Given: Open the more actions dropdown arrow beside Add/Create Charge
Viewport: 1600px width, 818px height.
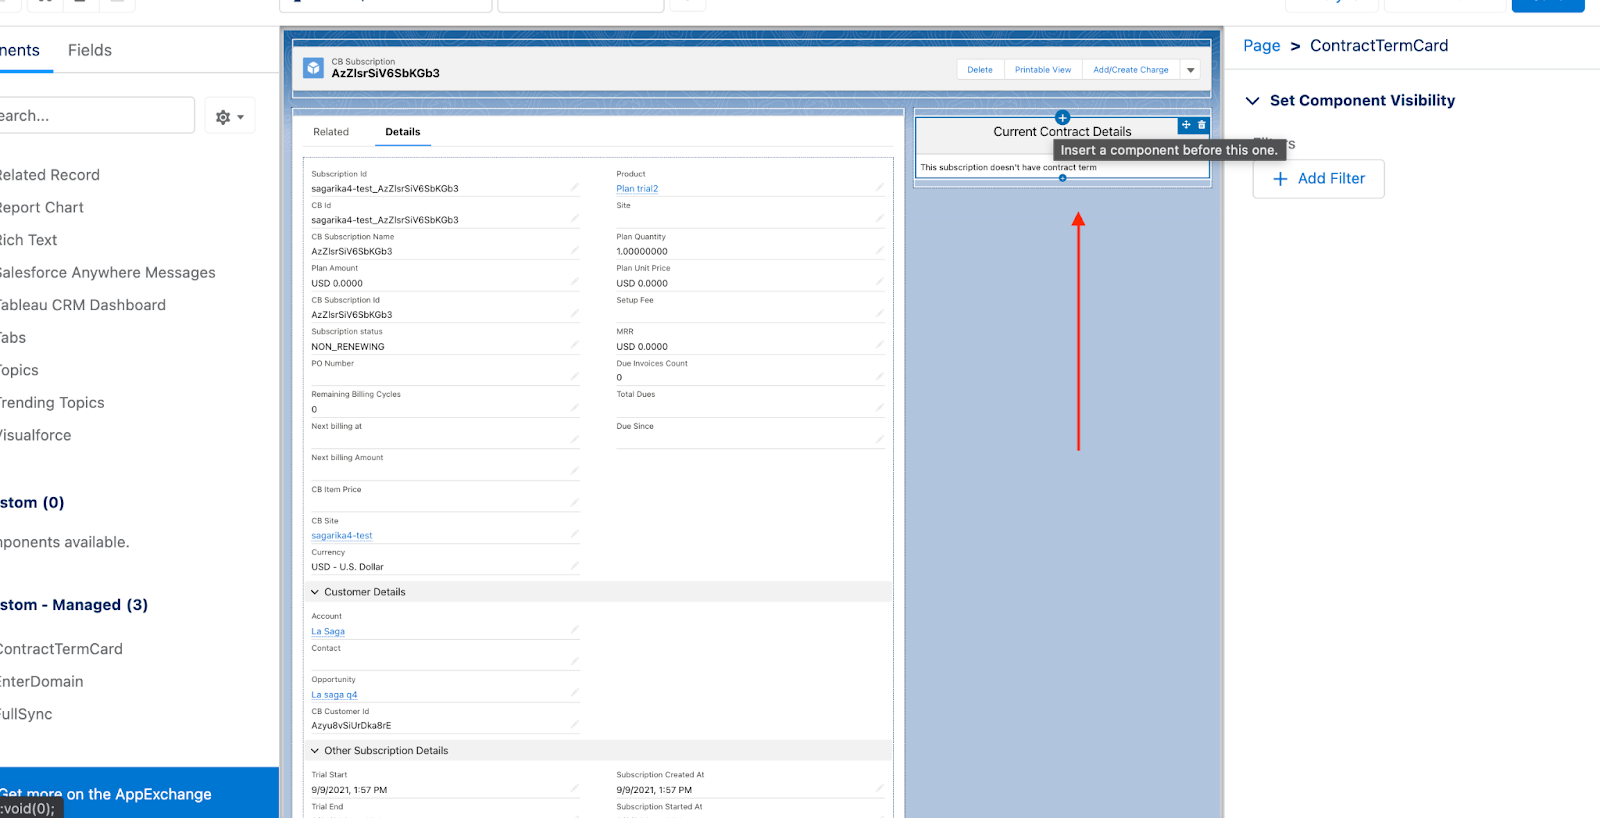Looking at the screenshot, I should pos(1191,70).
